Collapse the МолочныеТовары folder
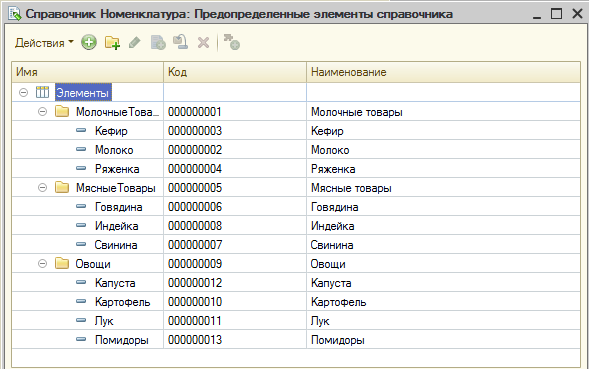 click(x=42, y=112)
